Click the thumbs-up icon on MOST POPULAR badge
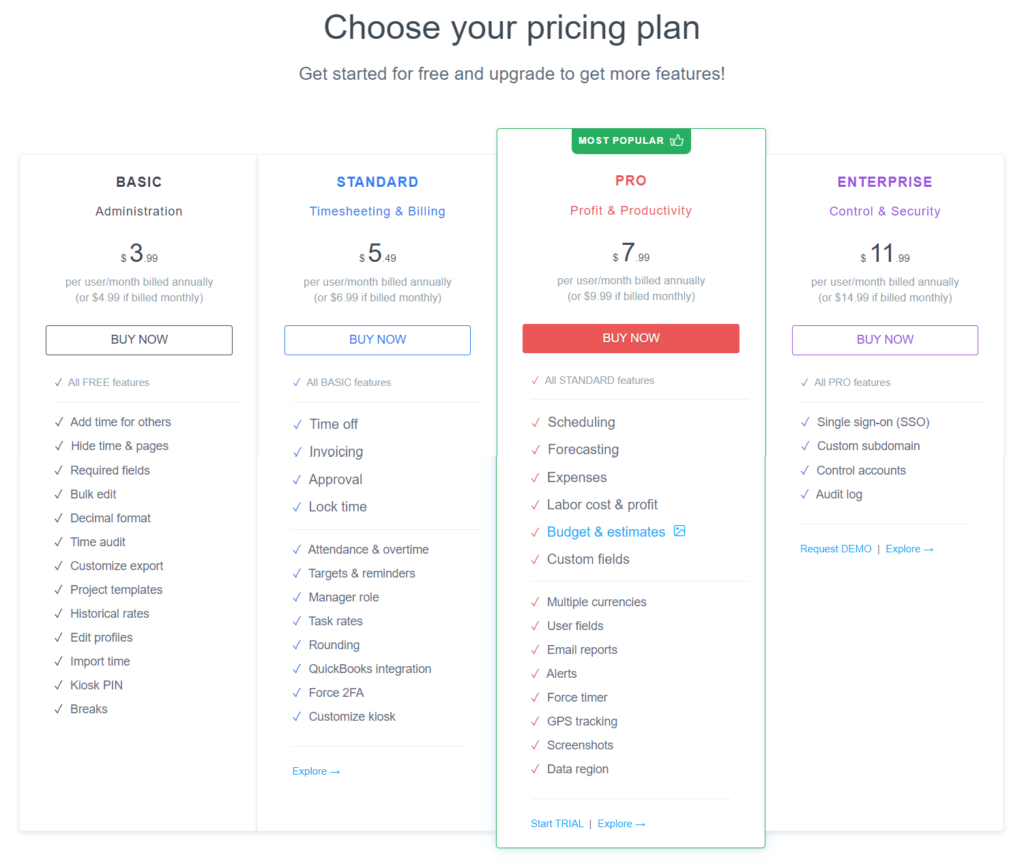Screen dimensions: 1024x866 coord(677,141)
